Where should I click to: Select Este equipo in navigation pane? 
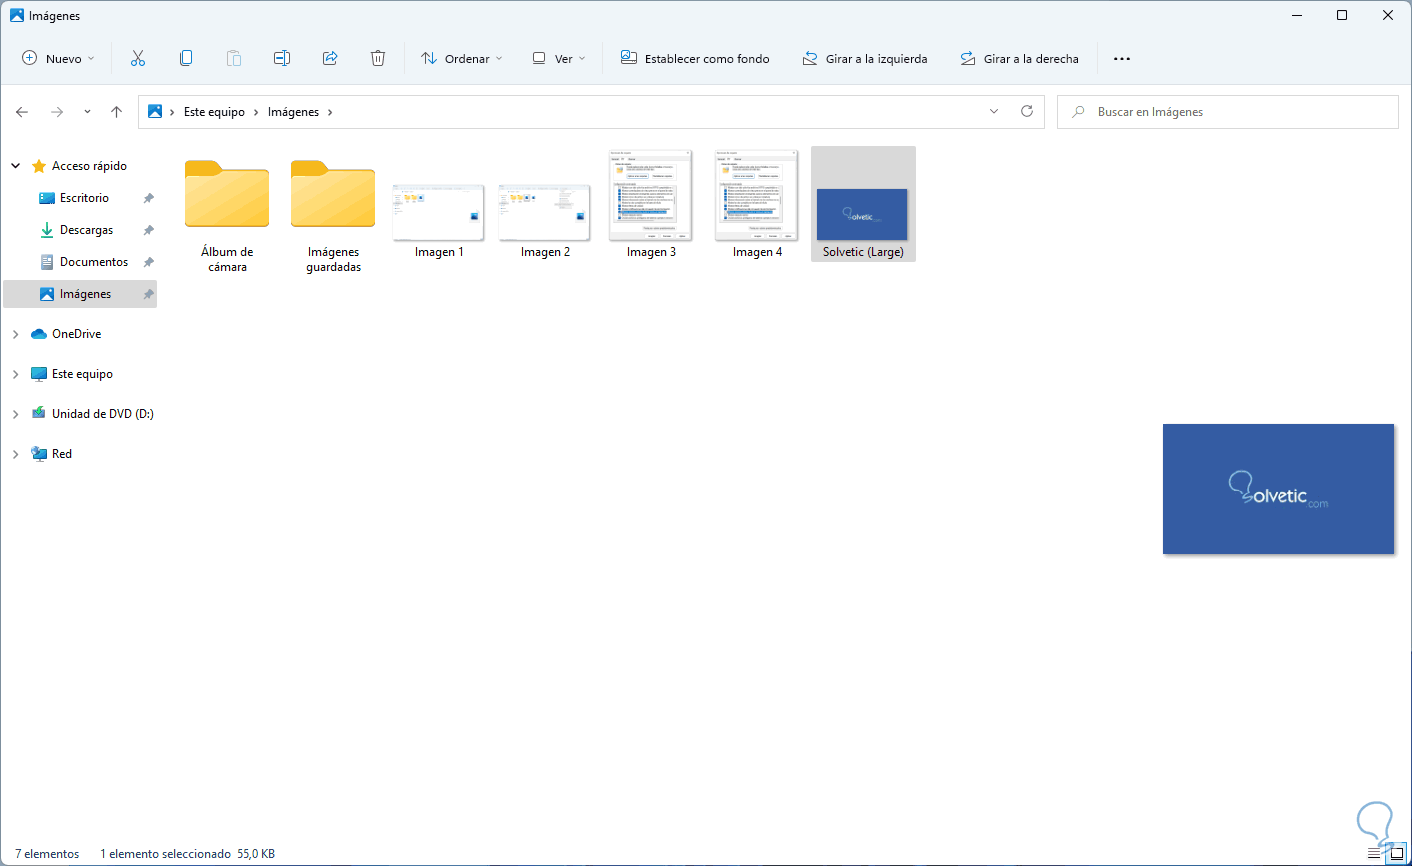click(80, 374)
